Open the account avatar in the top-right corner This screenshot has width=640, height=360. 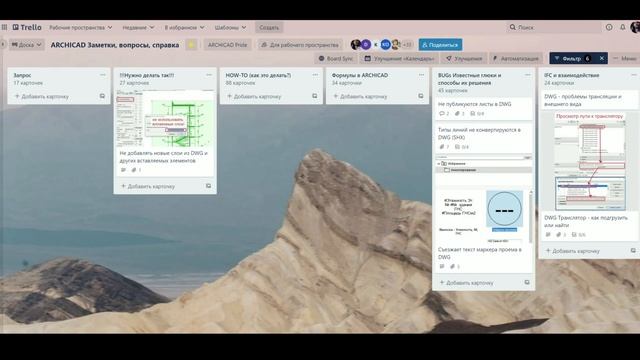click(635, 27)
